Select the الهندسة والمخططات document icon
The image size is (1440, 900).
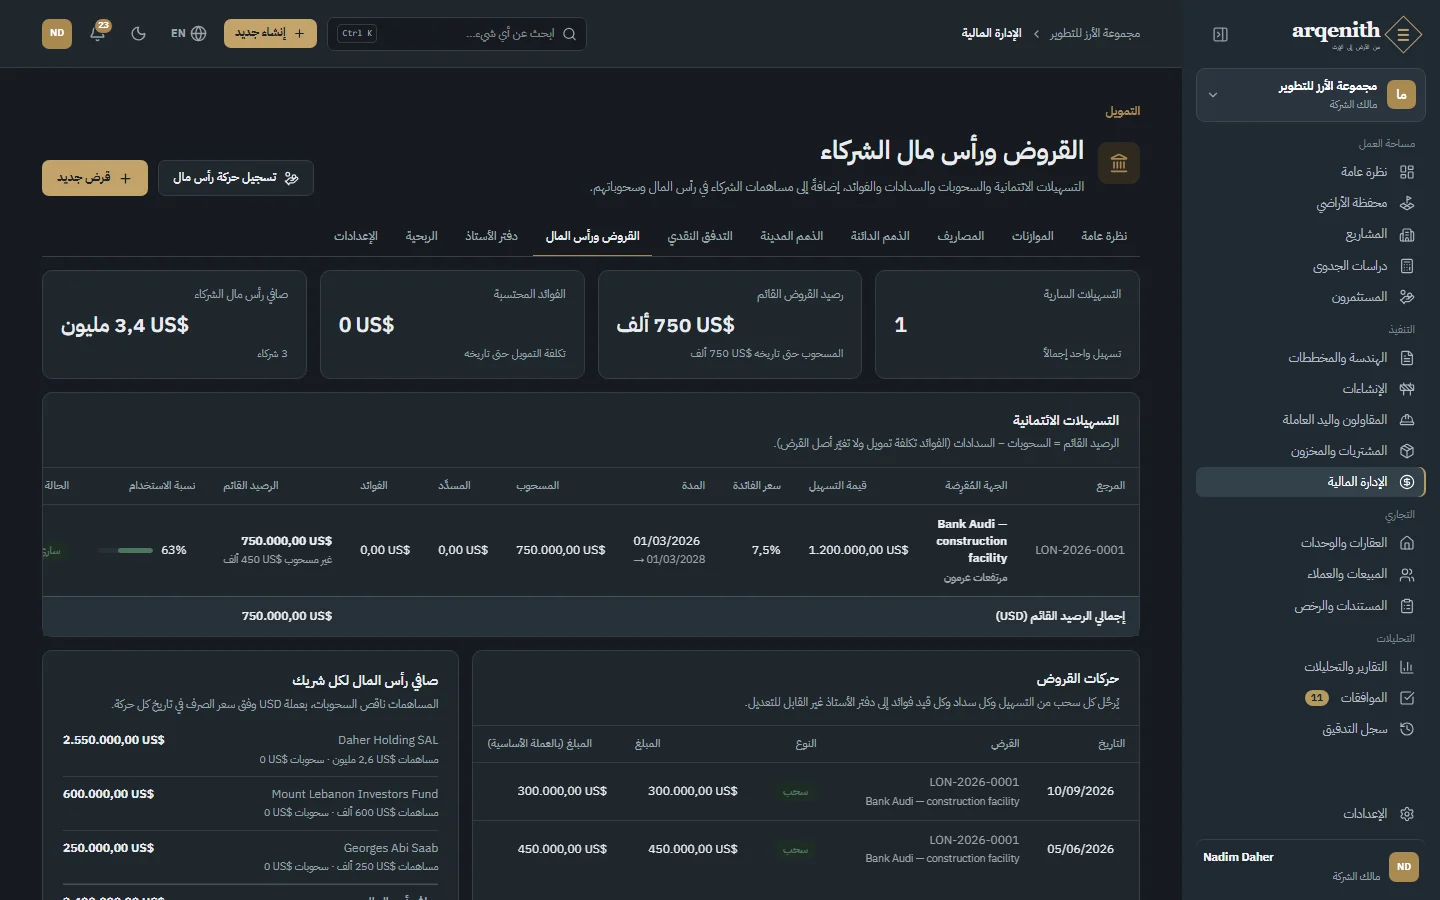pos(1407,358)
